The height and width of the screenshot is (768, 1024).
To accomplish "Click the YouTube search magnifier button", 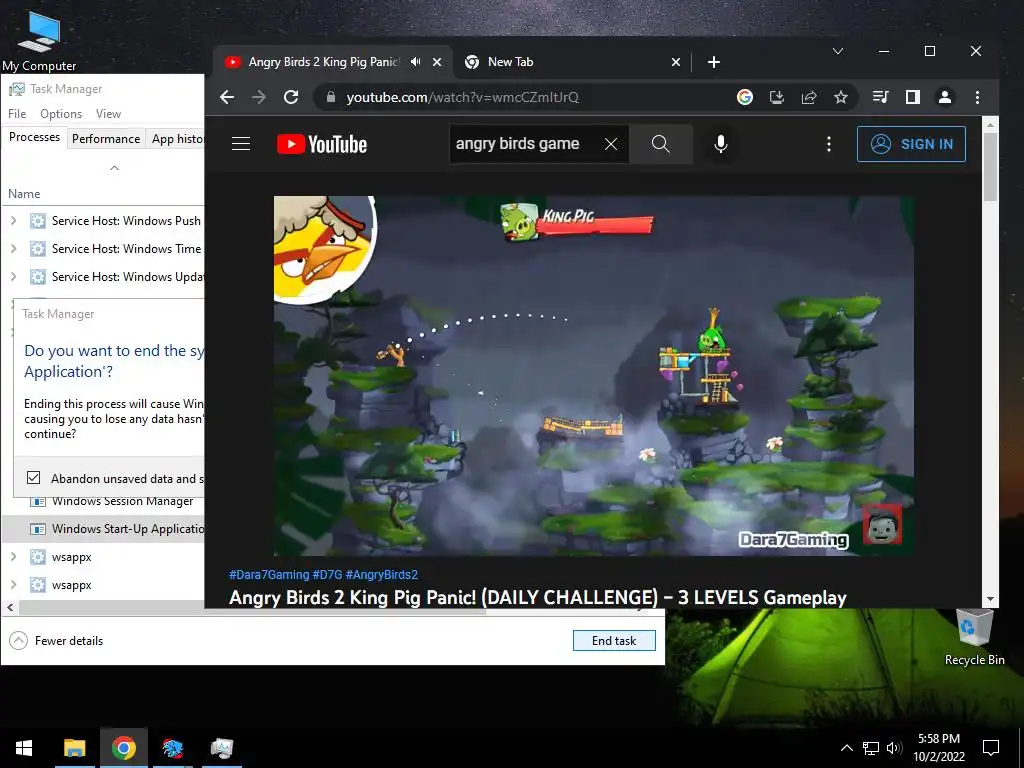I will (x=661, y=144).
